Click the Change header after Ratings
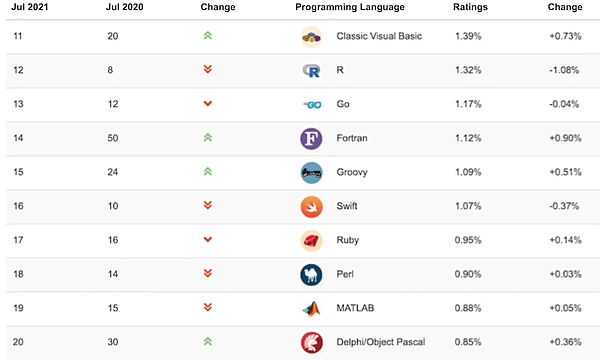The height and width of the screenshot is (360, 600). (565, 7)
